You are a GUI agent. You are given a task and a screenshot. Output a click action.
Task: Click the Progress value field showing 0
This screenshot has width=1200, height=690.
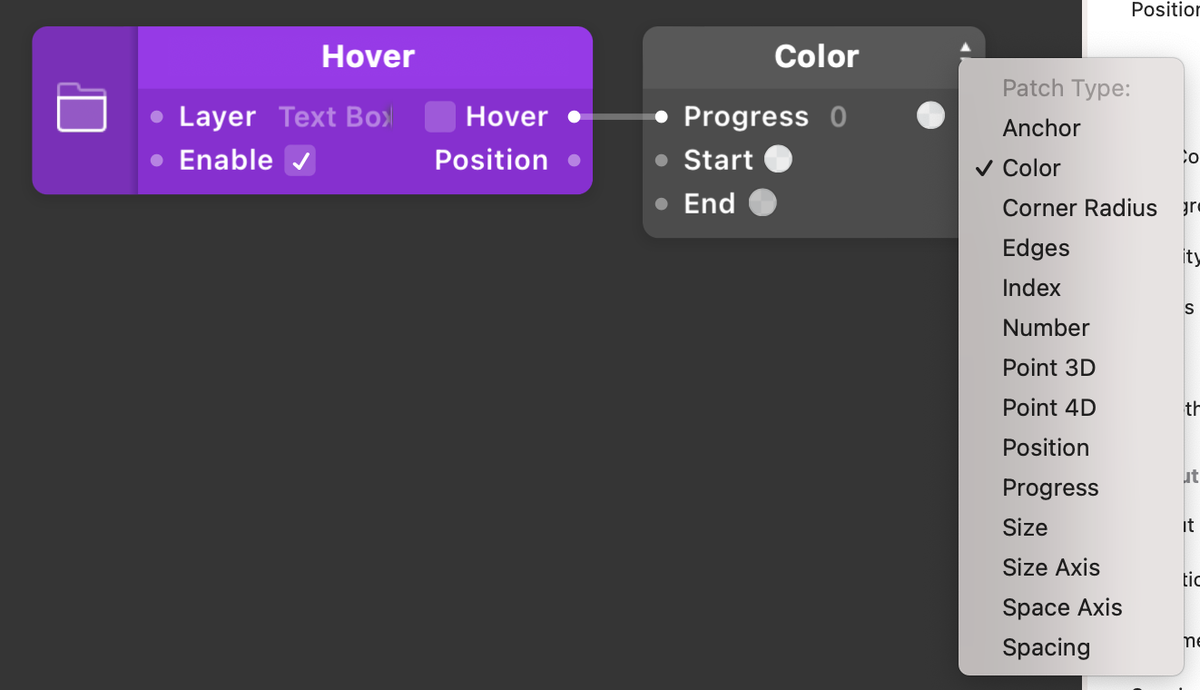838,117
